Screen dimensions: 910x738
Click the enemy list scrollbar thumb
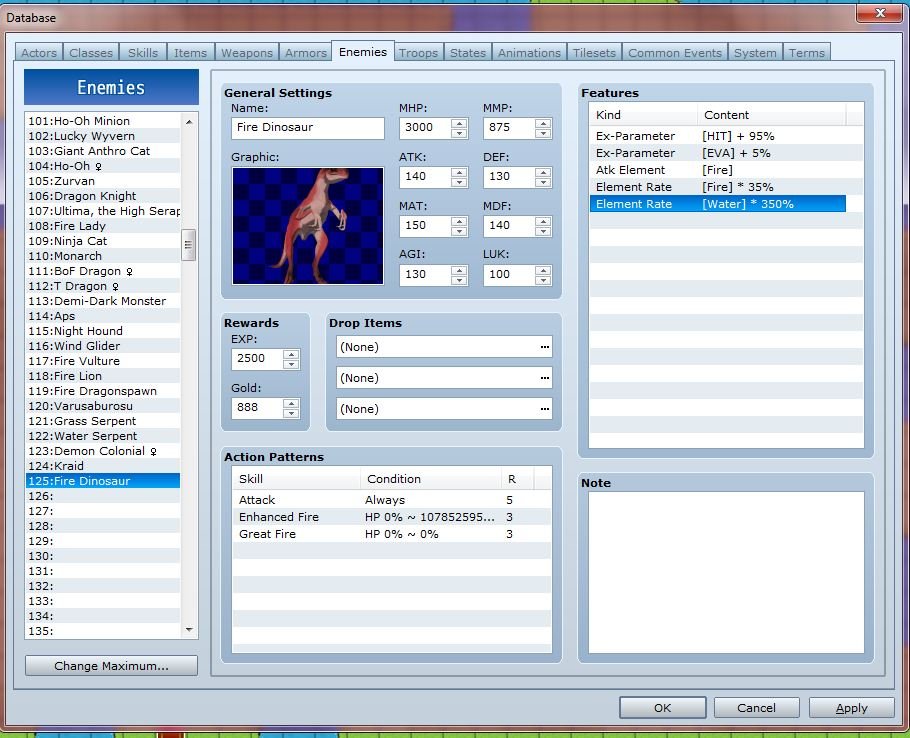188,245
